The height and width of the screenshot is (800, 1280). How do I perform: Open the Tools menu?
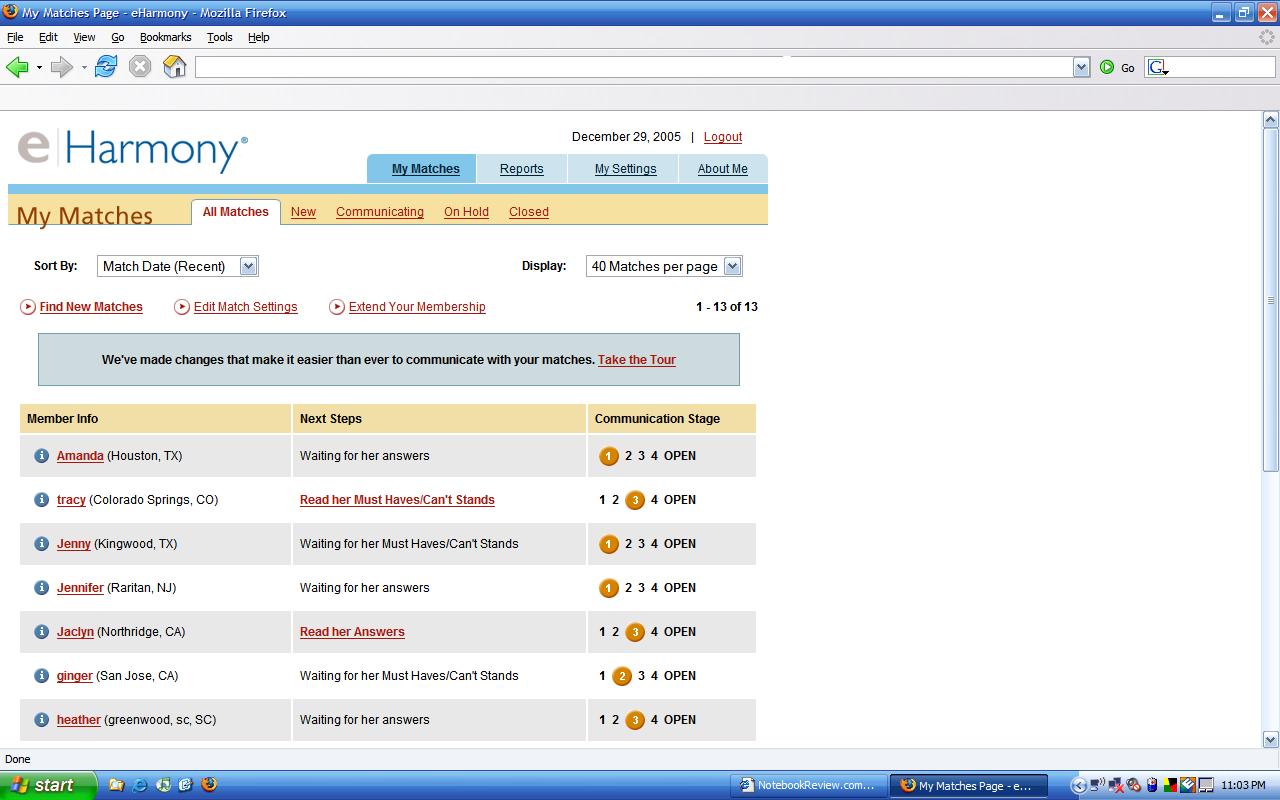point(219,37)
